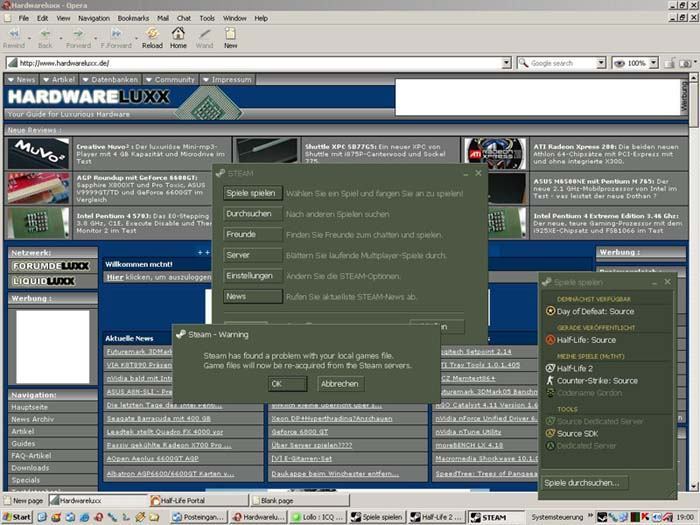Open the Tools menu

pos(207,18)
